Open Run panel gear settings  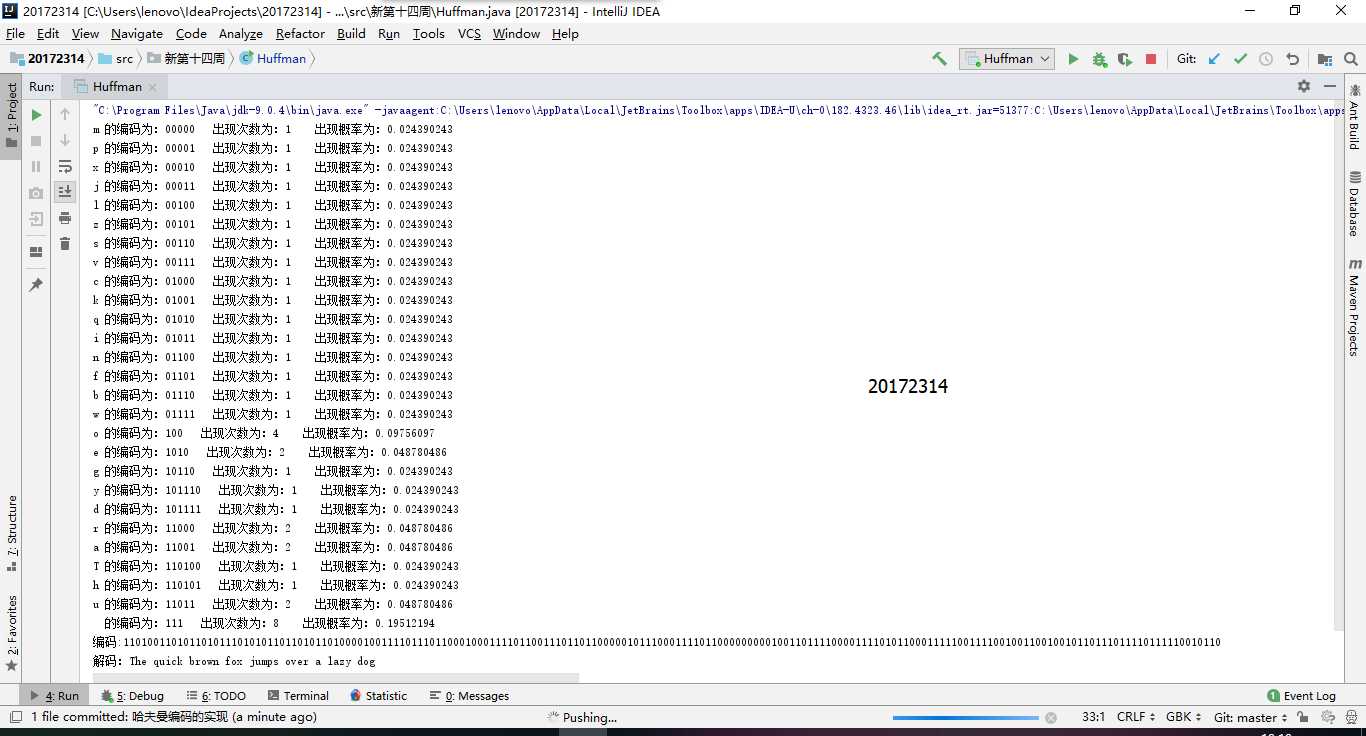click(x=1304, y=86)
